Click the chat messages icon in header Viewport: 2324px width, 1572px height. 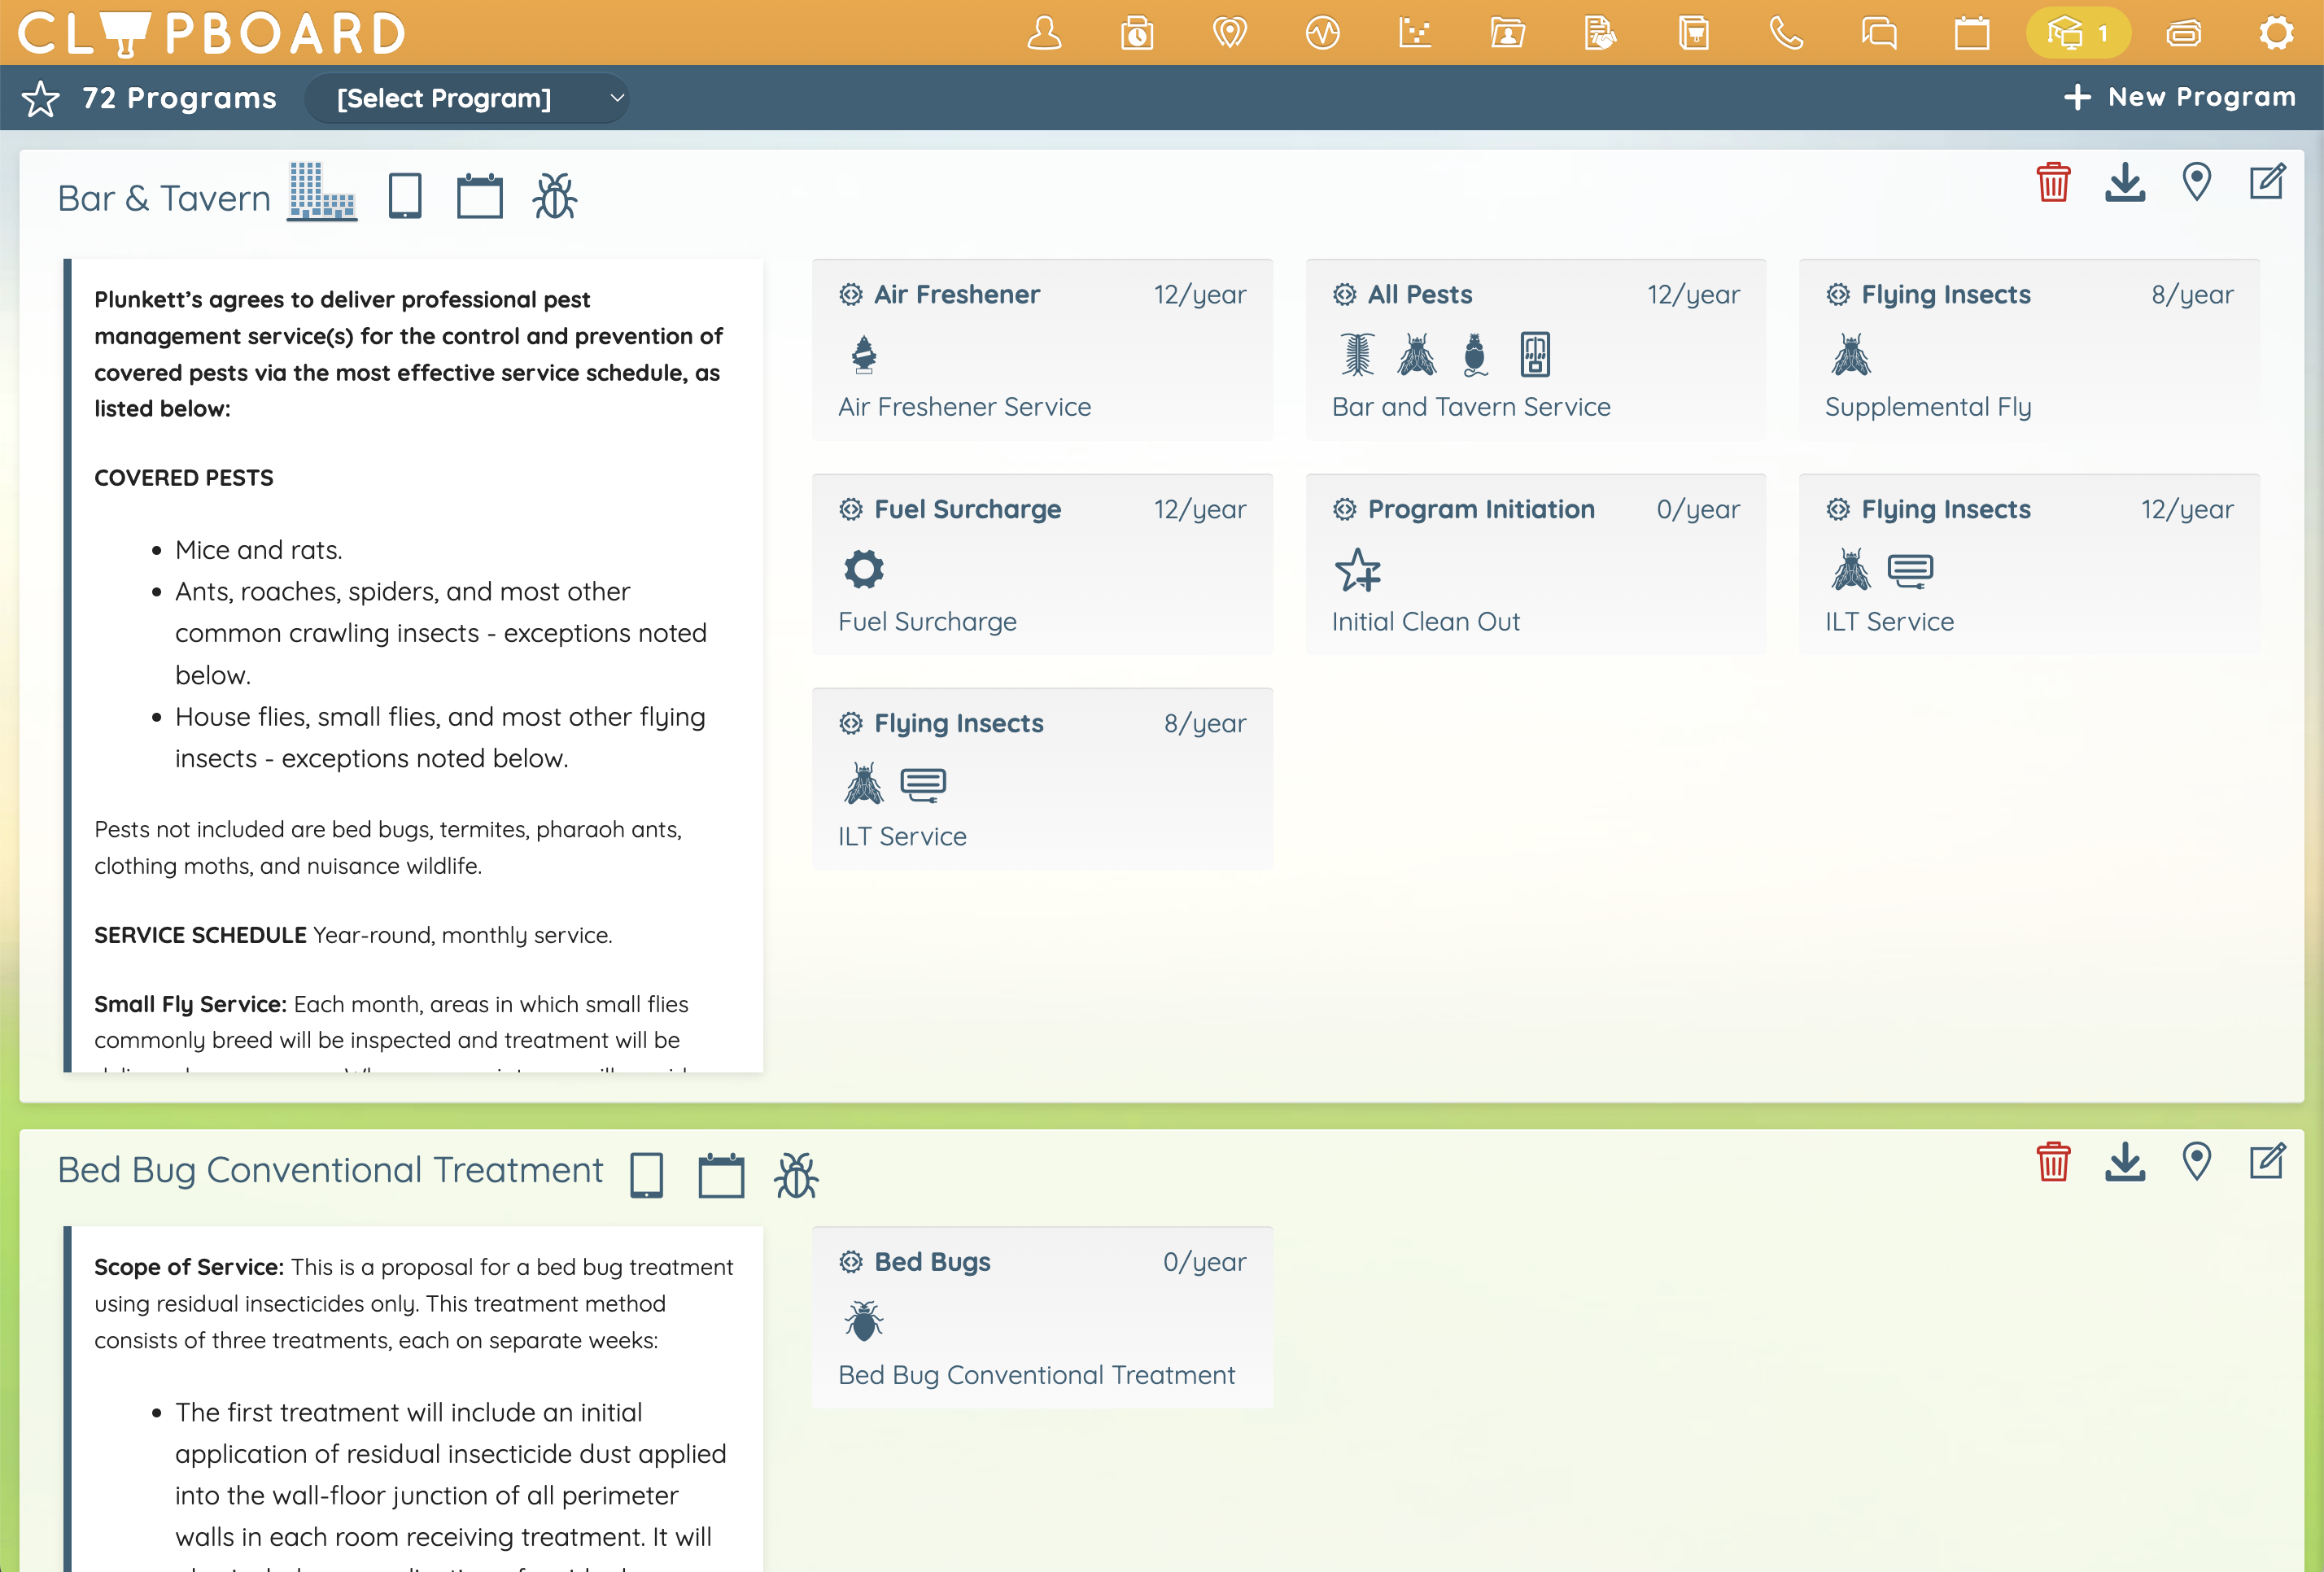click(x=1879, y=33)
